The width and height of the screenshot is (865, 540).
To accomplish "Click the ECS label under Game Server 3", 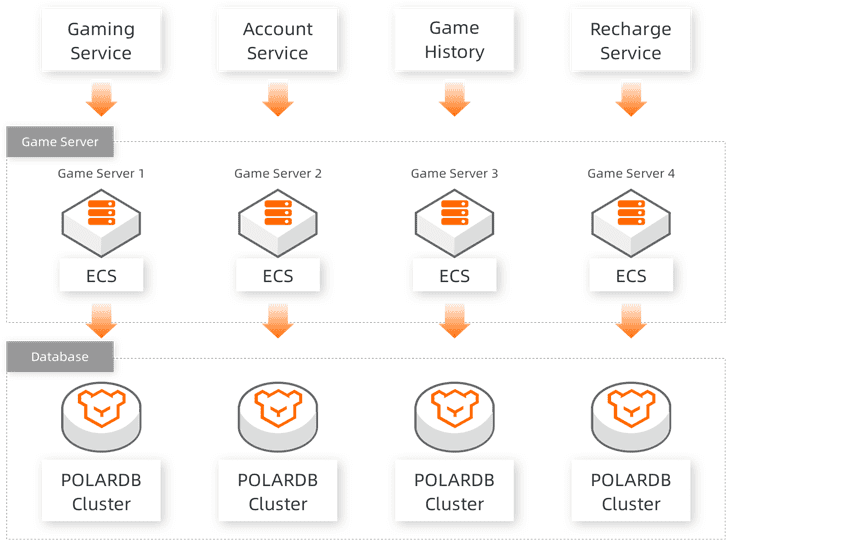I will point(454,275).
